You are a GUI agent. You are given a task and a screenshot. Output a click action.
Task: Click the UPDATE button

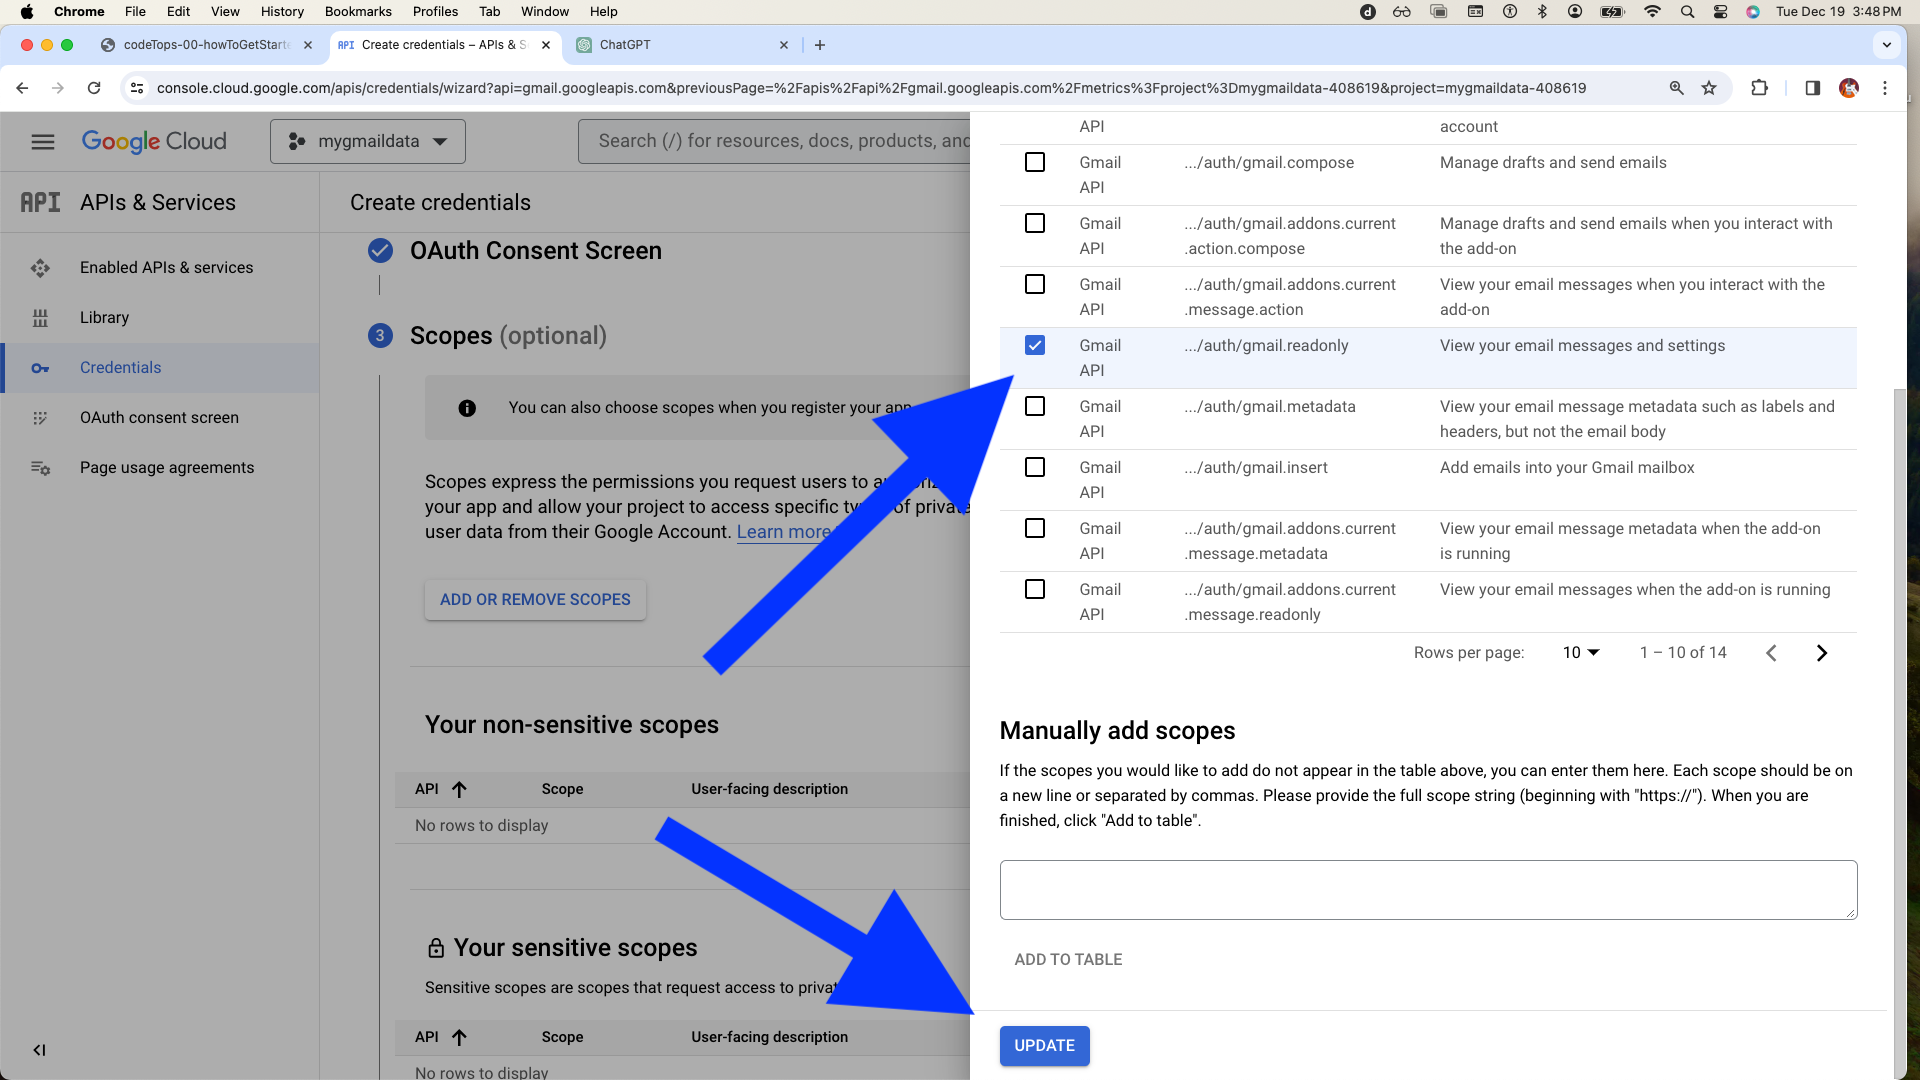click(1044, 1046)
